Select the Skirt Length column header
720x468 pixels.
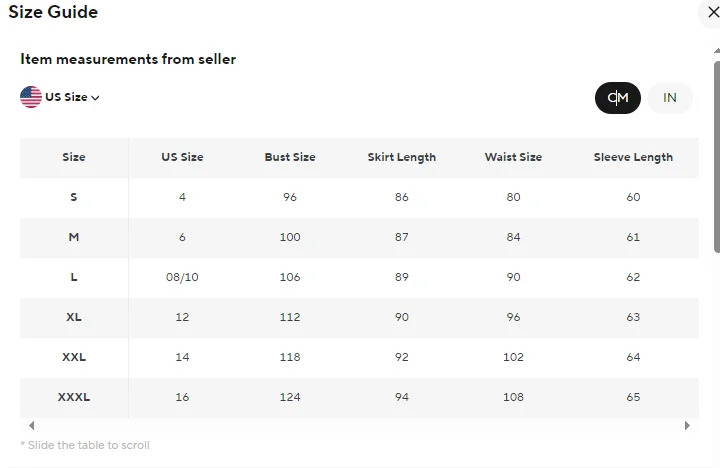[x=402, y=157]
